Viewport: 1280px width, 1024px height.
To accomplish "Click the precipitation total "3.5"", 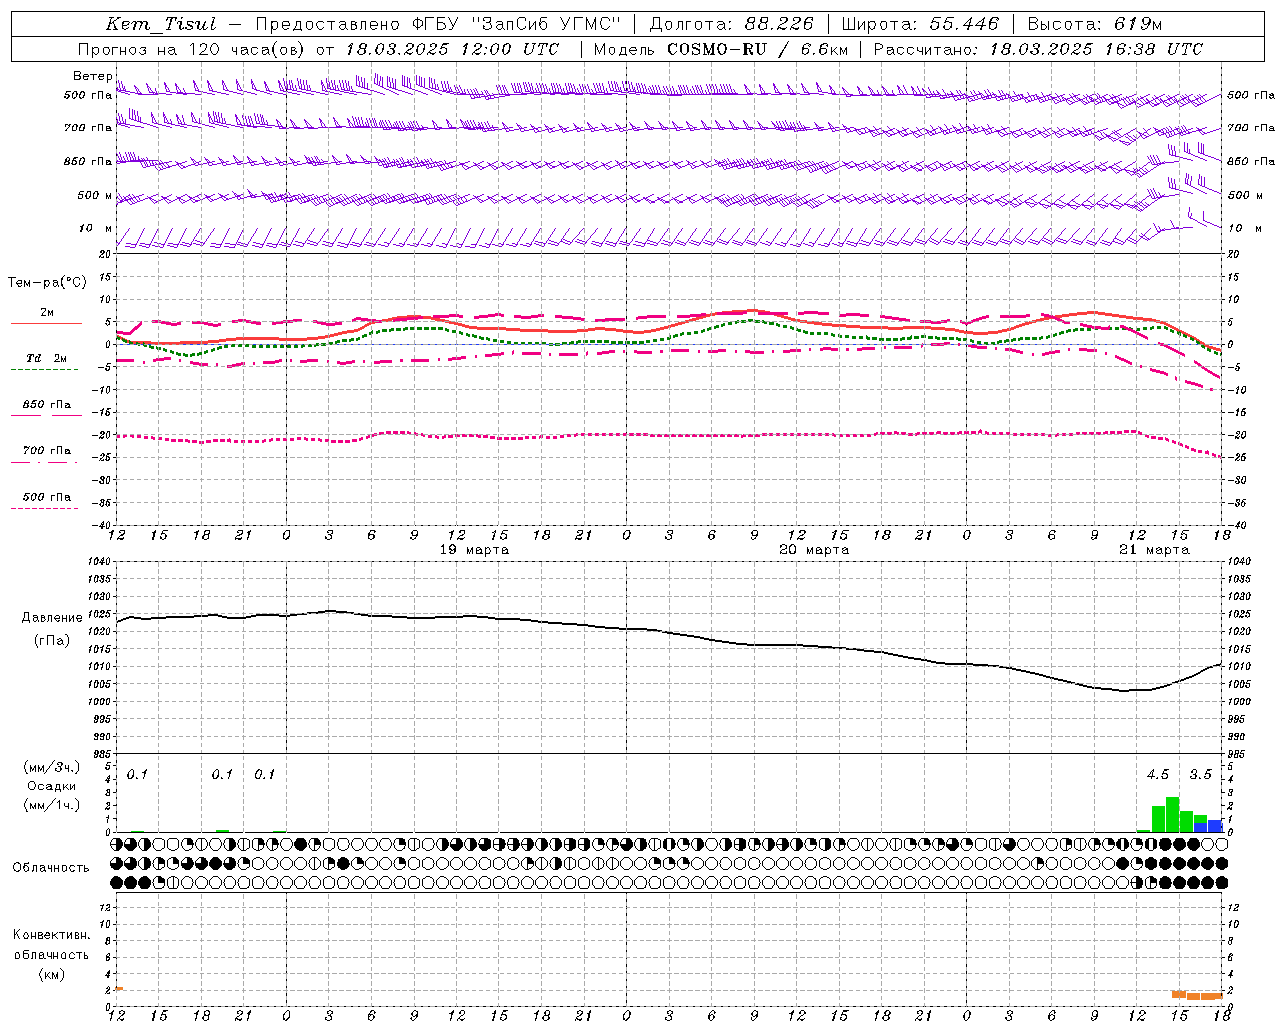I will coord(1200,775).
